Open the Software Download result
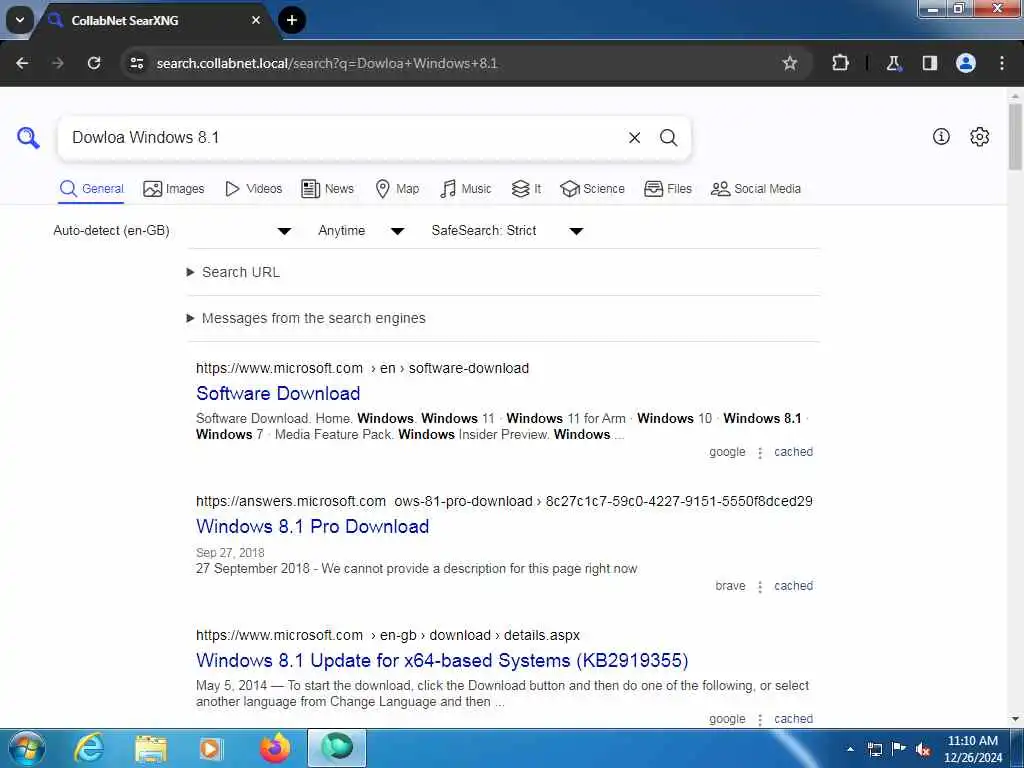Screen dimensions: 1024x768 [278, 393]
